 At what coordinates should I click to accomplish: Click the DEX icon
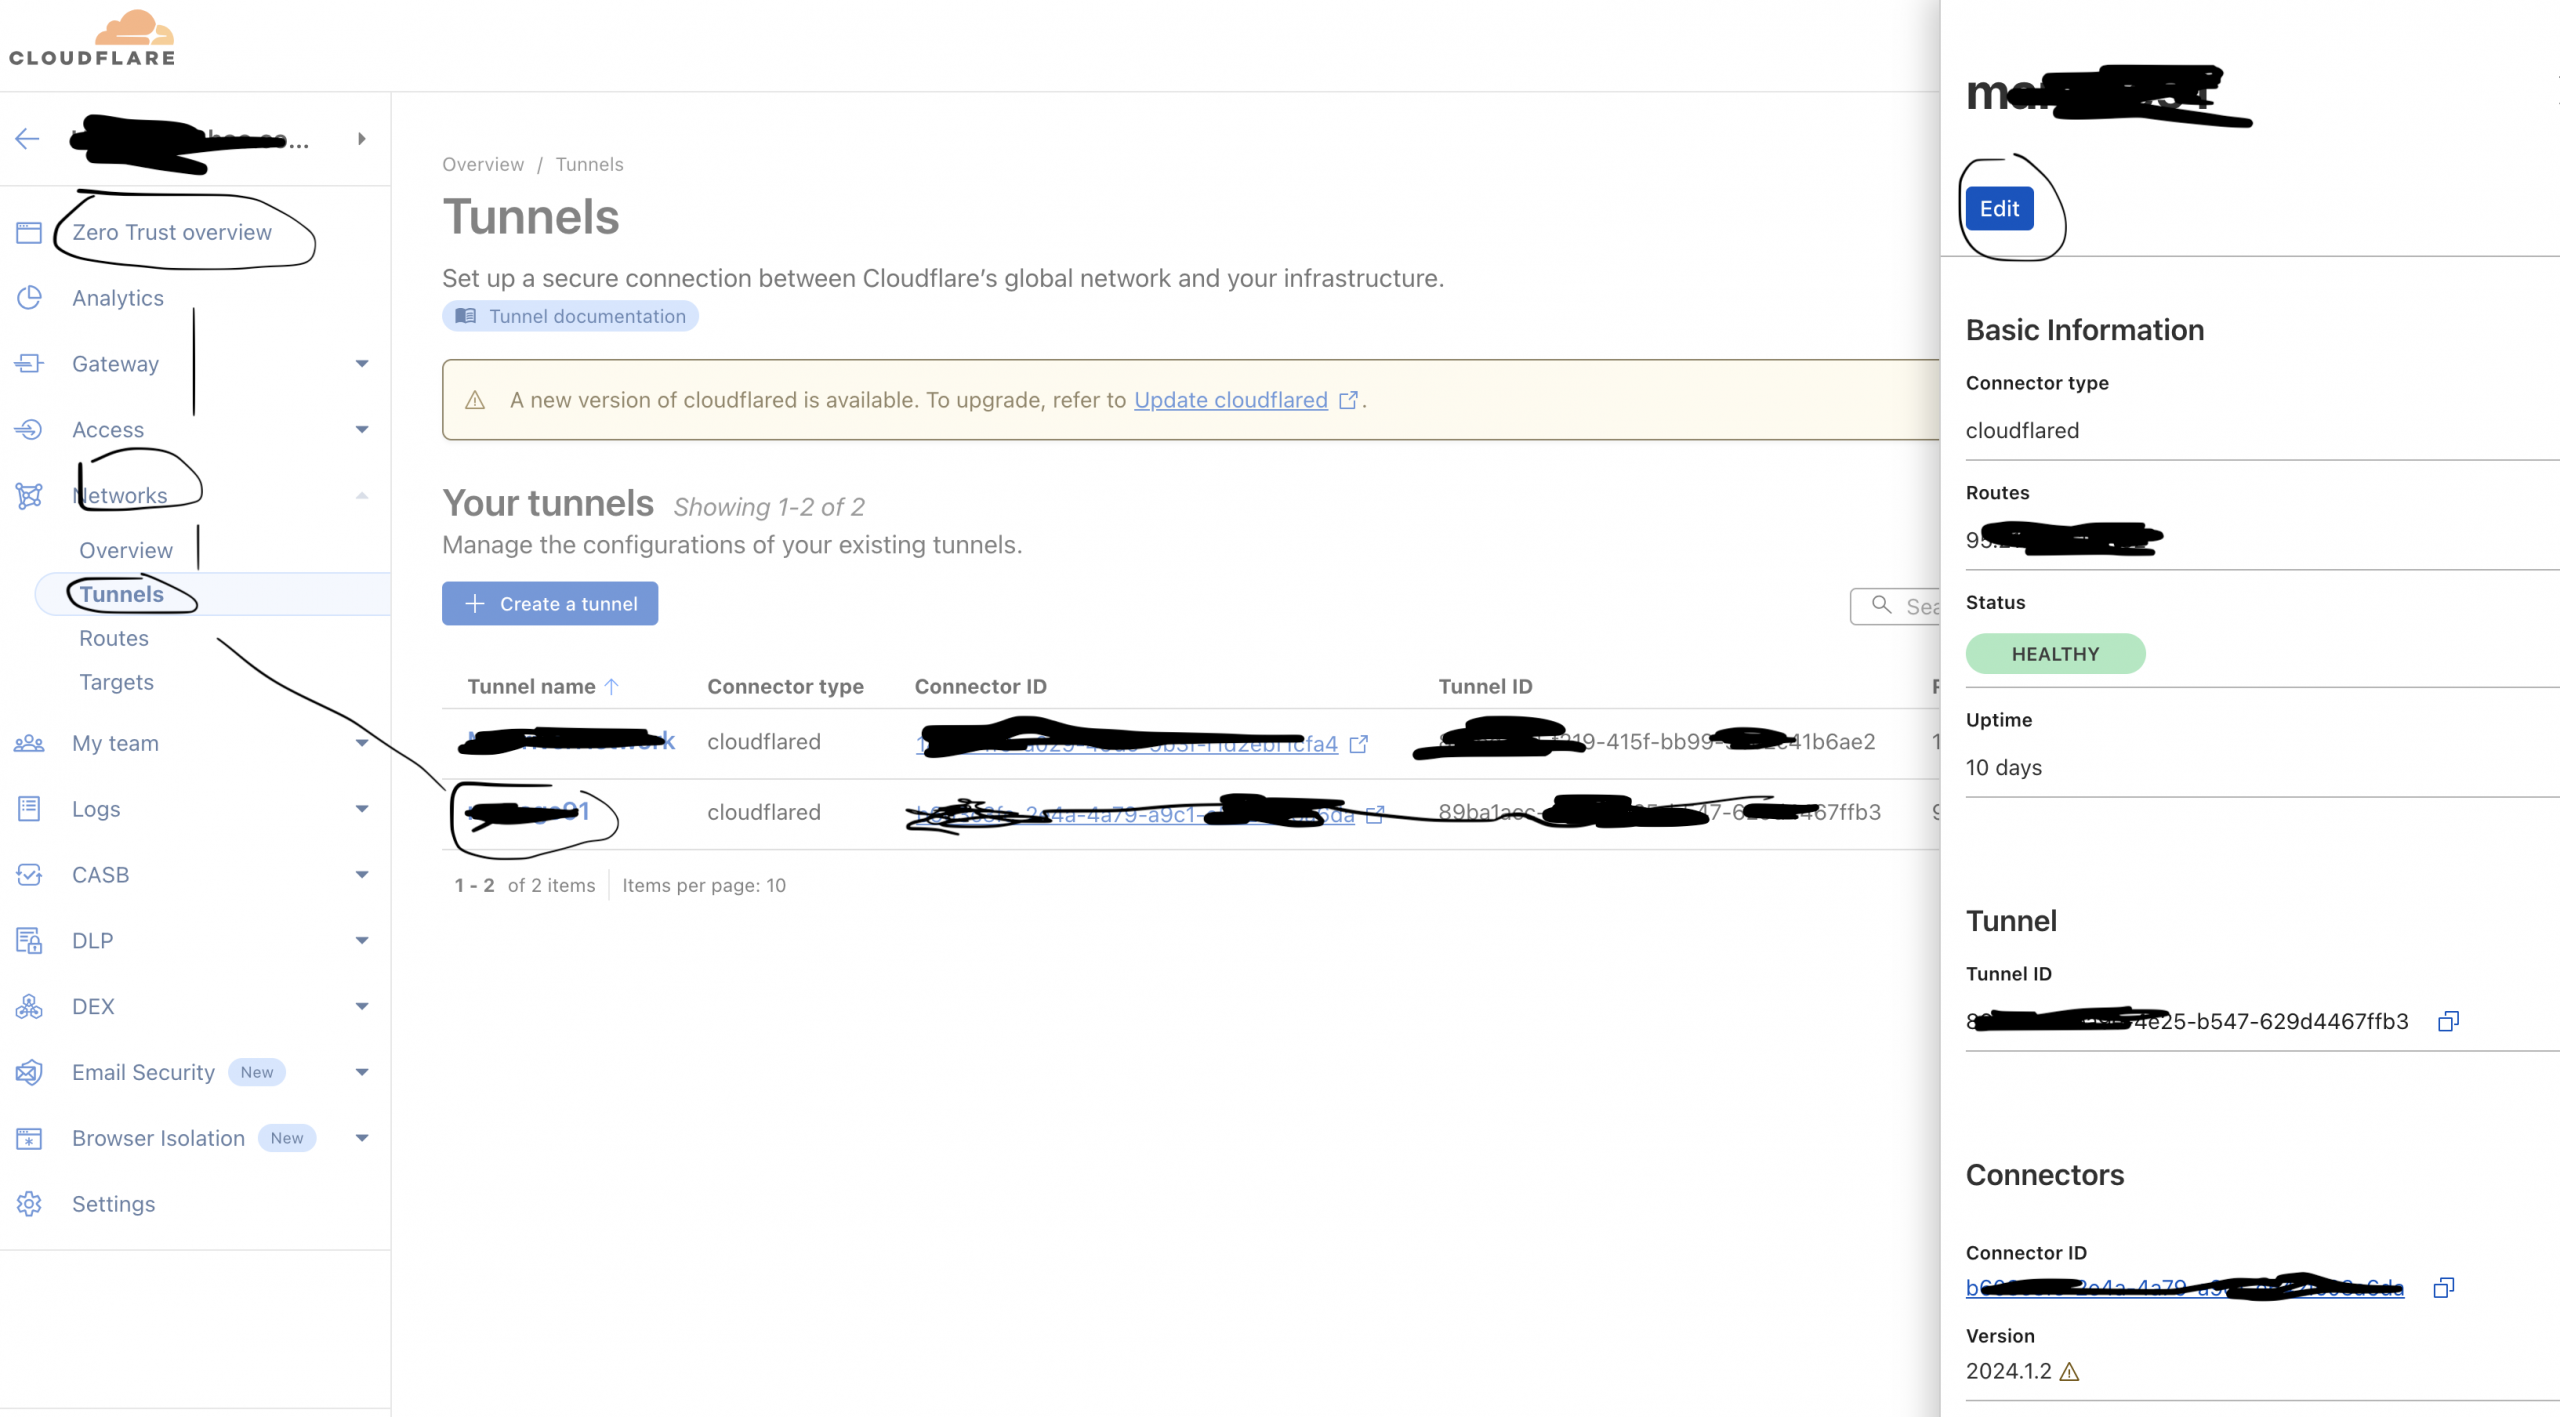click(x=29, y=1007)
